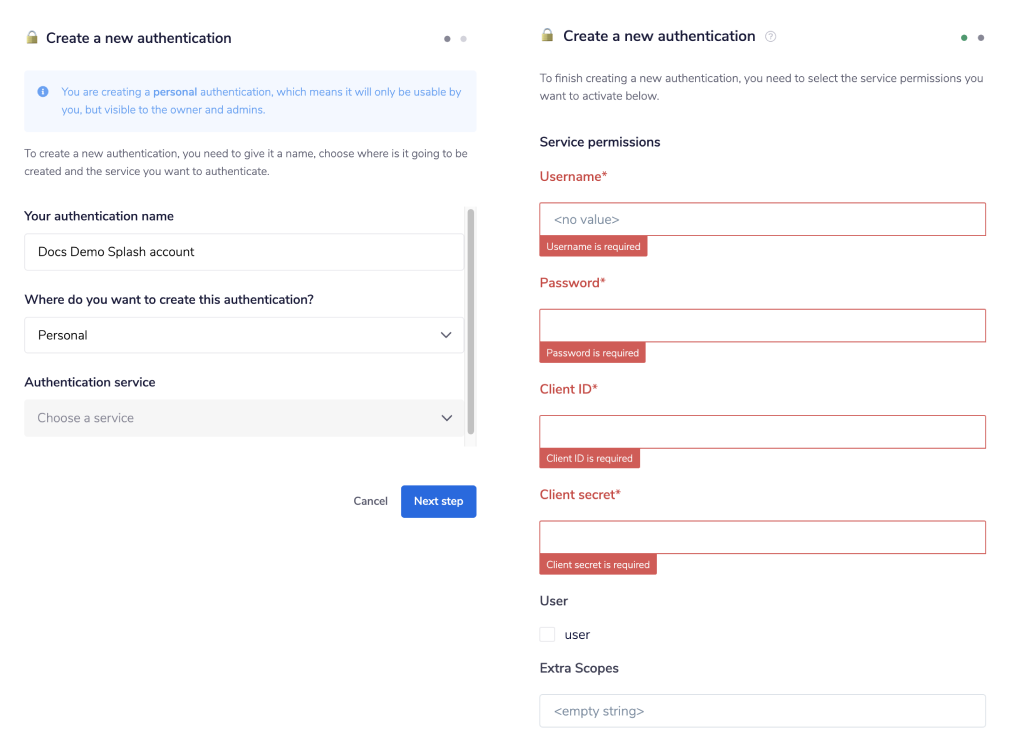Focus the Username input field
1016x756 pixels.
point(762,219)
